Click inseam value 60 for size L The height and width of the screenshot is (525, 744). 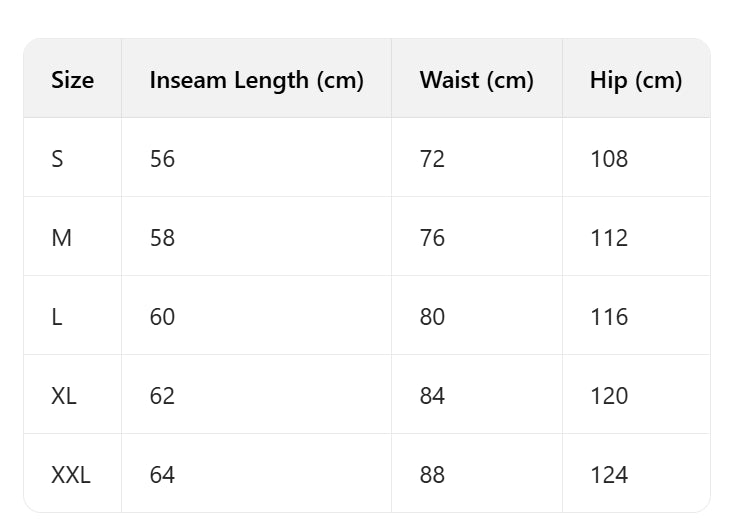tap(162, 317)
